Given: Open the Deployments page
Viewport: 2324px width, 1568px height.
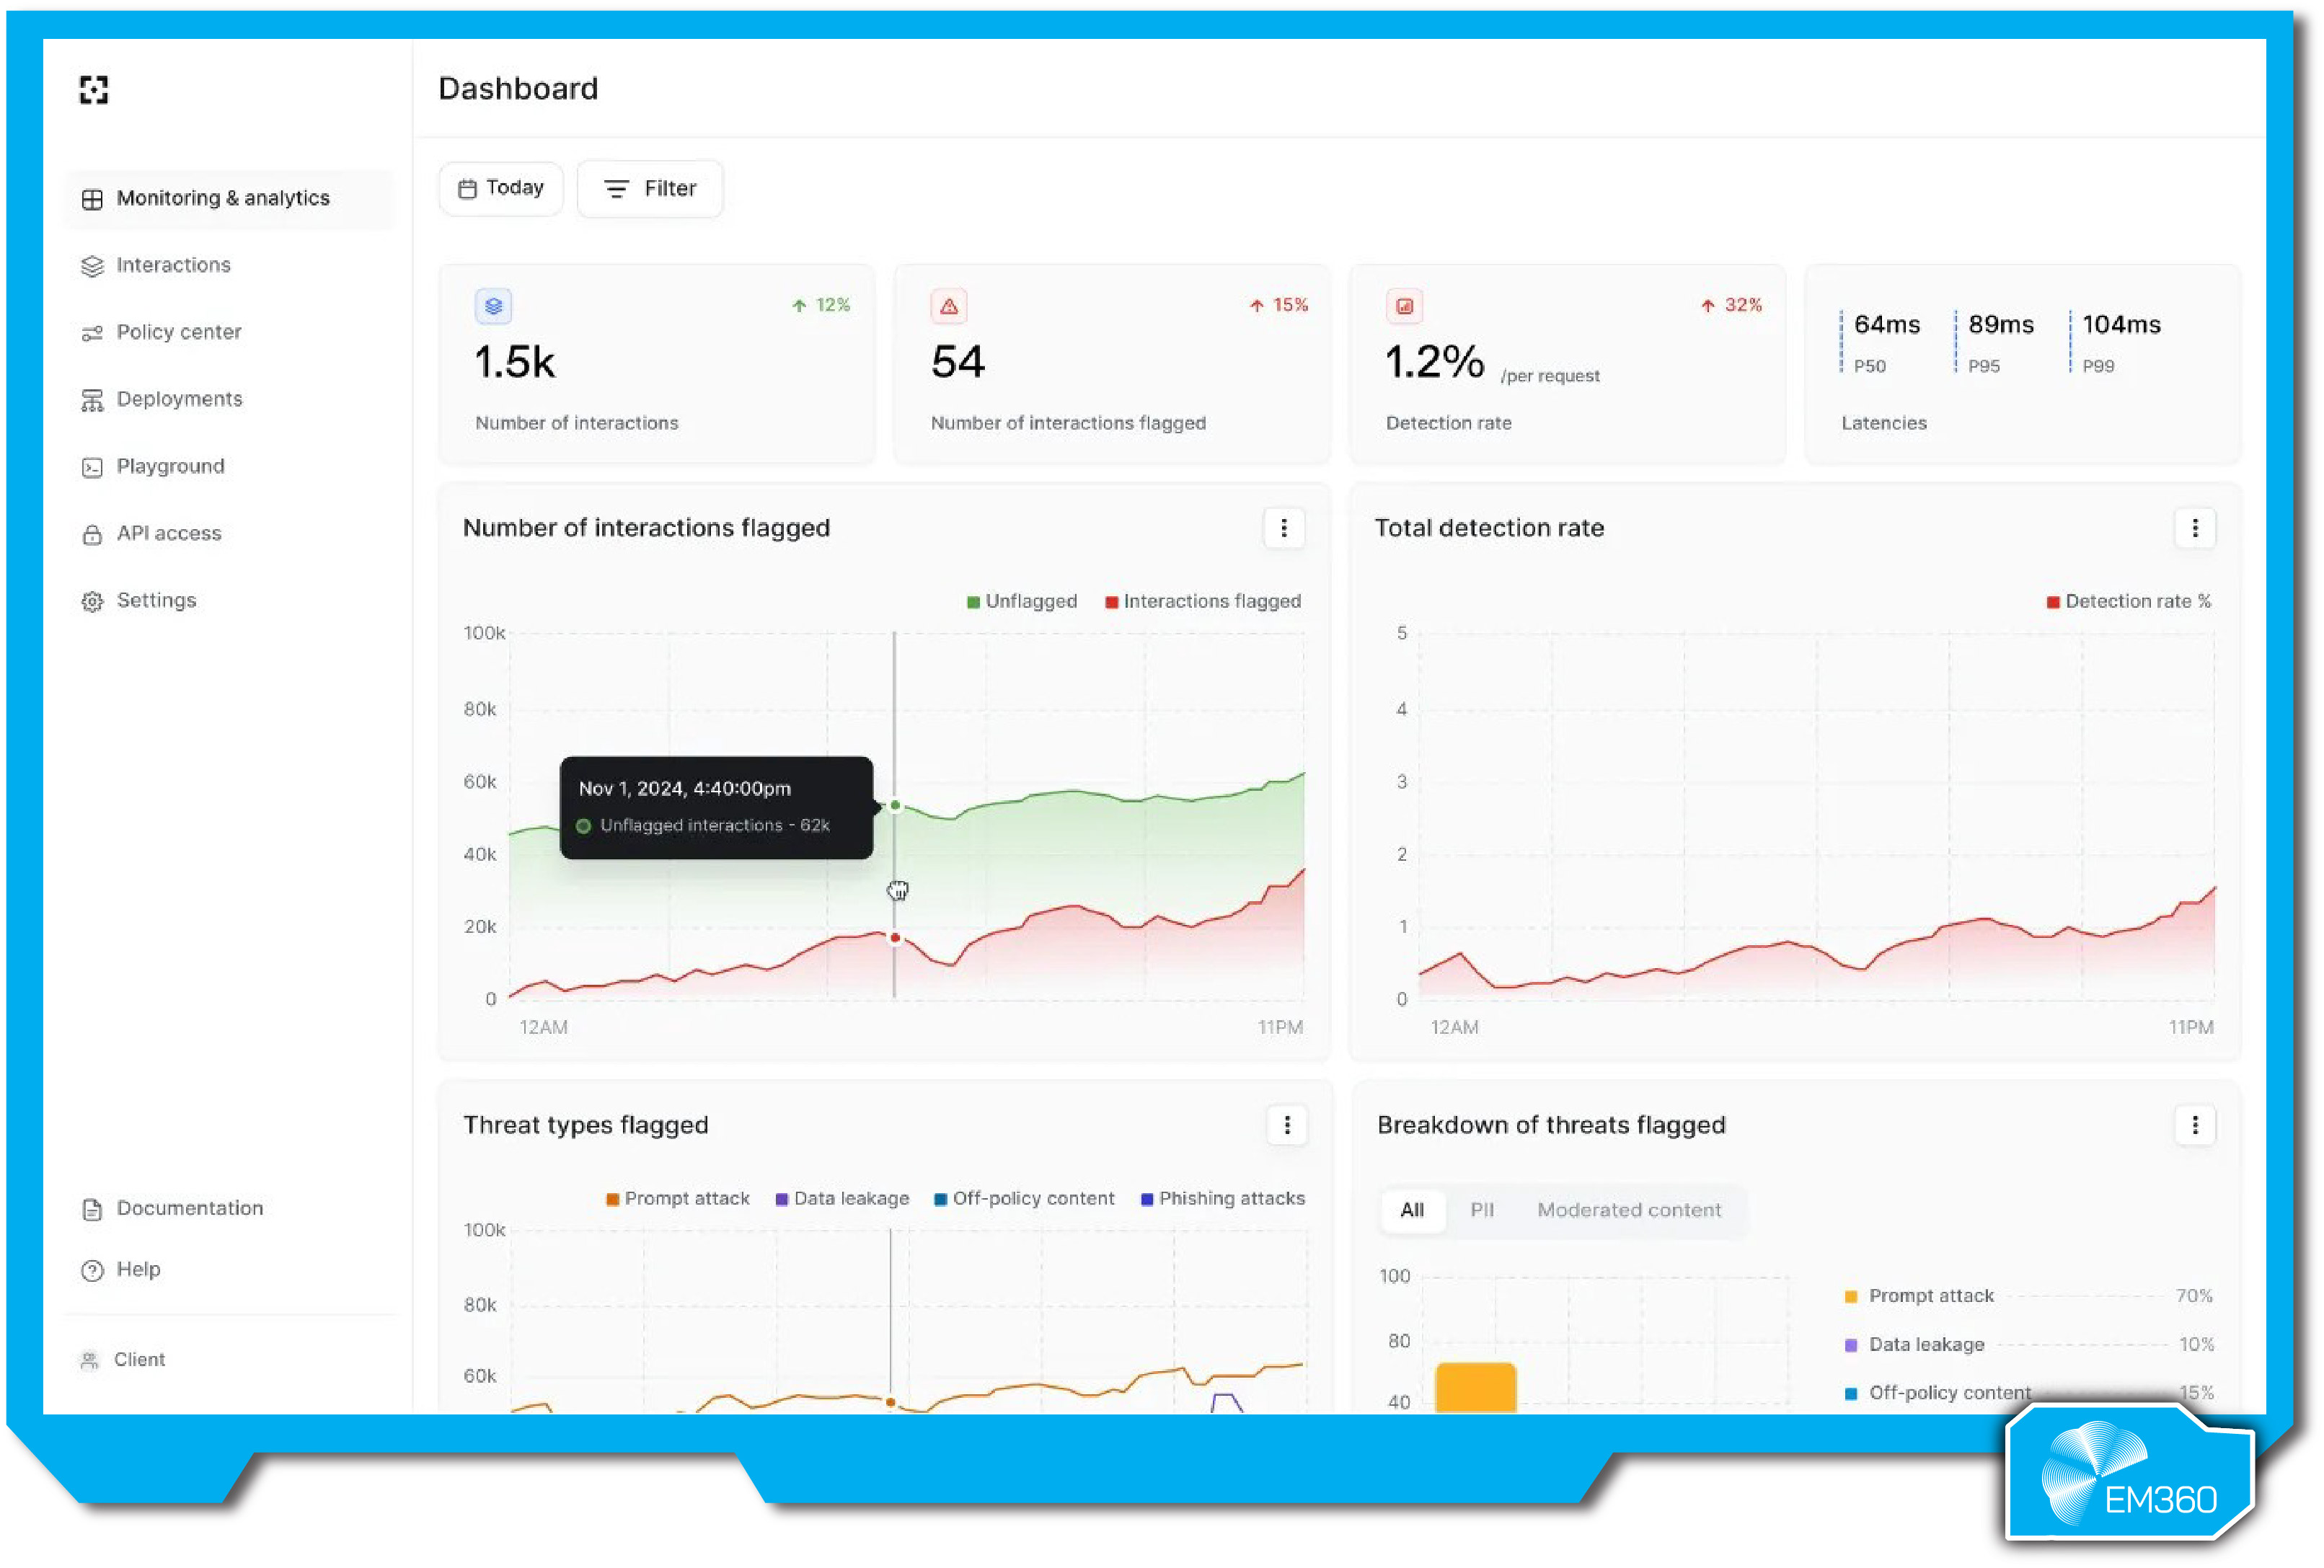Looking at the screenshot, I should coord(180,398).
